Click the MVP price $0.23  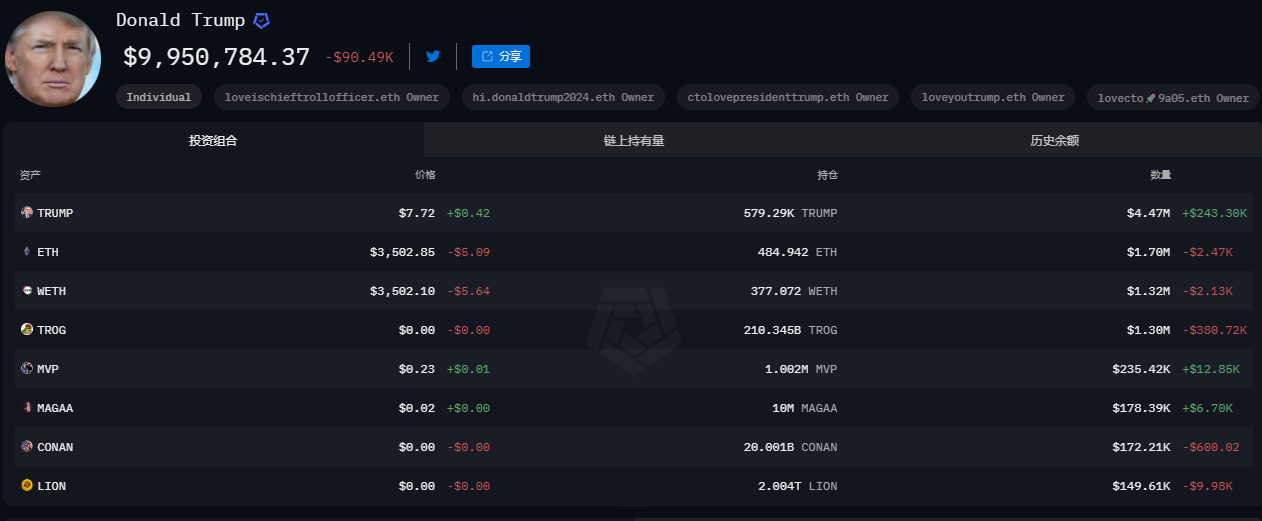tap(416, 369)
